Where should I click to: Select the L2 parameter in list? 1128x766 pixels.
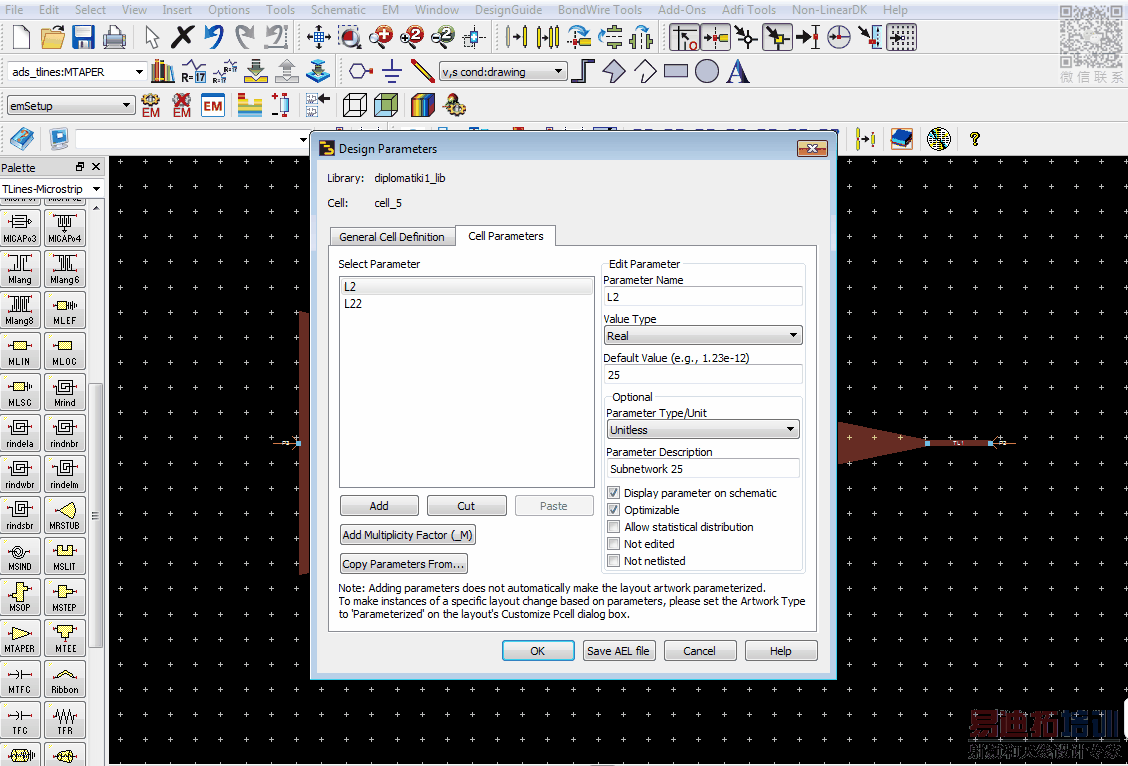click(x=466, y=286)
